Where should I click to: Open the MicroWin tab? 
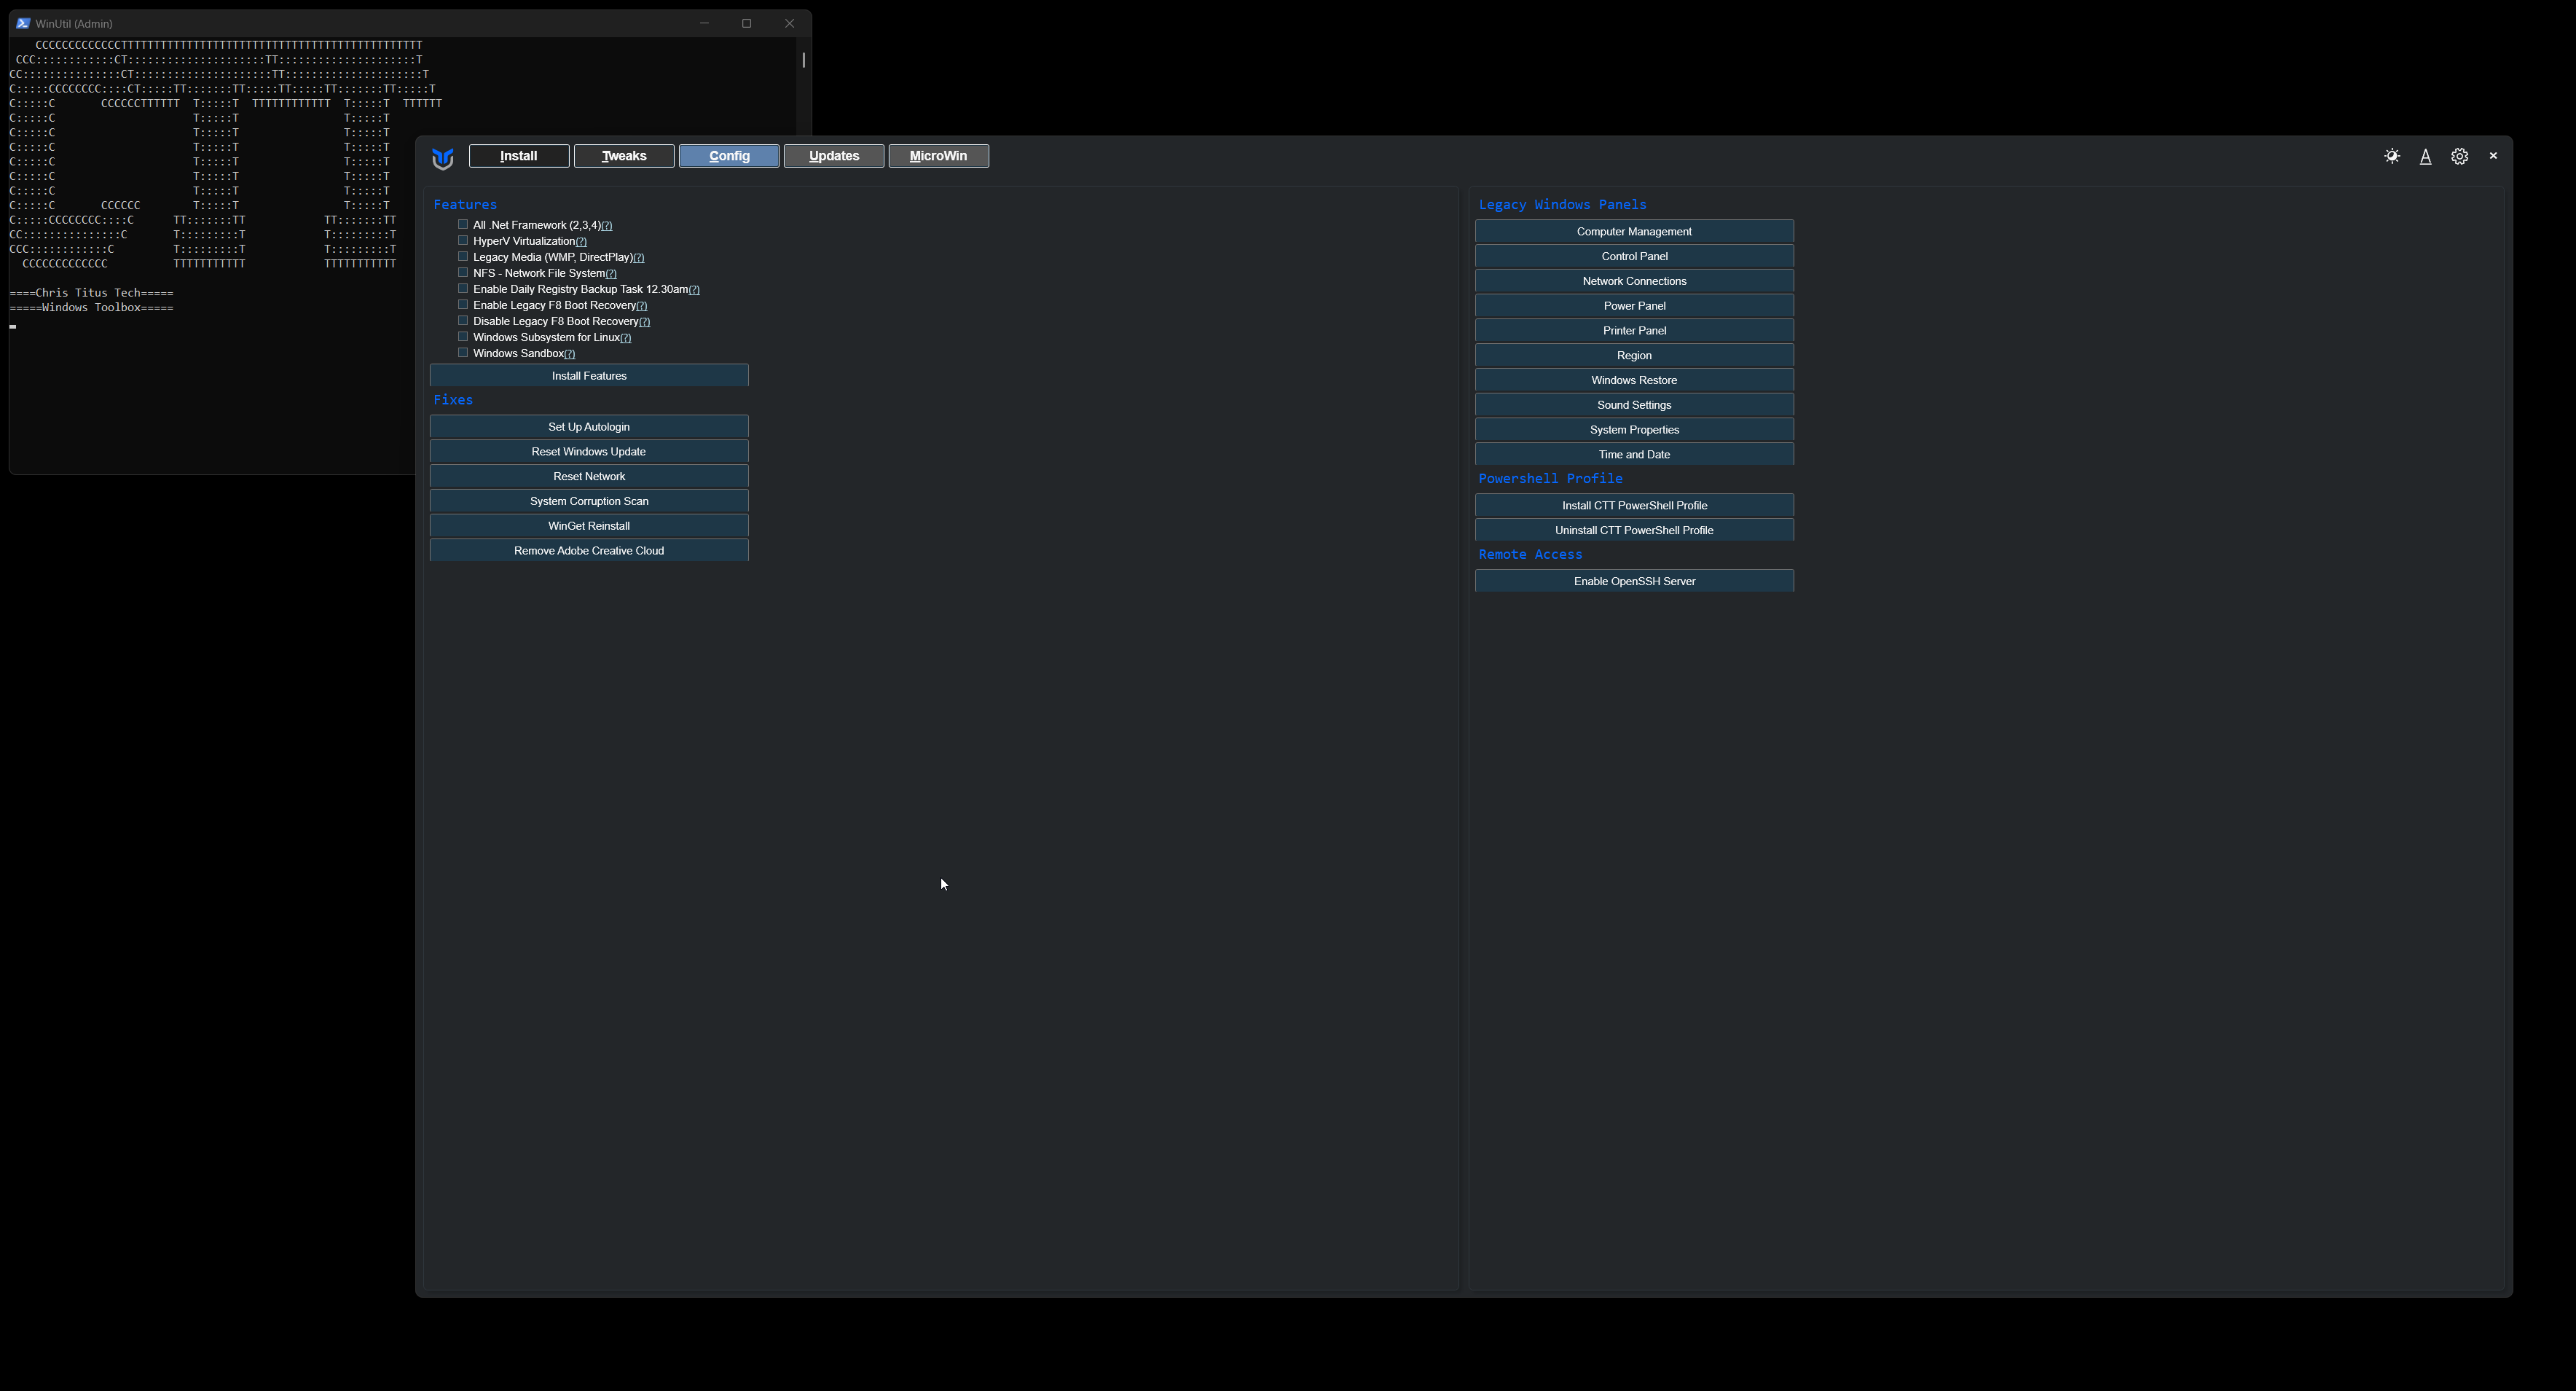coord(938,156)
